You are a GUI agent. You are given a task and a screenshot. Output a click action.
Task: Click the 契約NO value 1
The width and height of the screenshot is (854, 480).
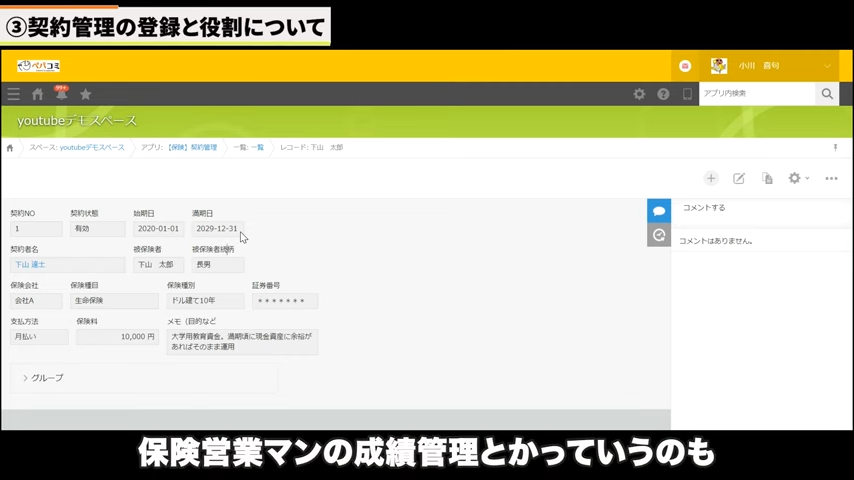pos(36,229)
